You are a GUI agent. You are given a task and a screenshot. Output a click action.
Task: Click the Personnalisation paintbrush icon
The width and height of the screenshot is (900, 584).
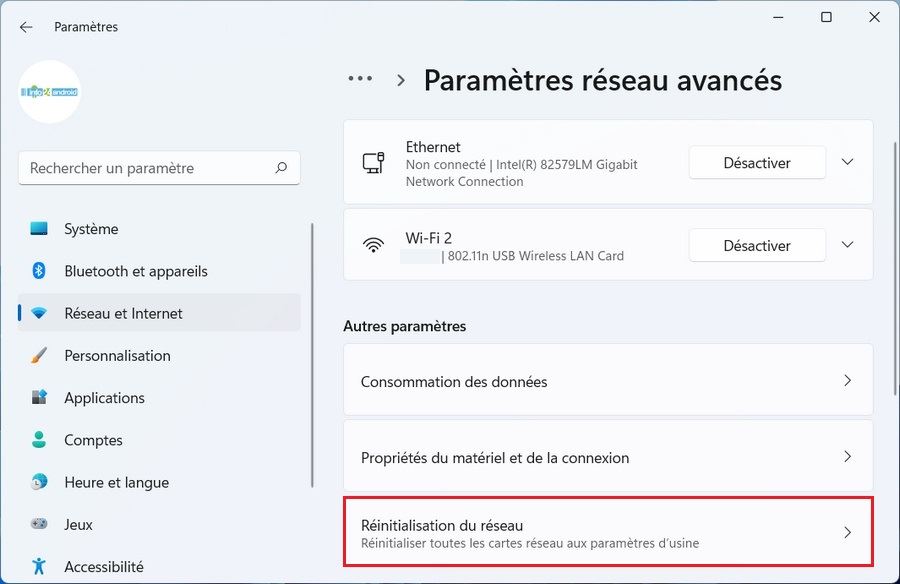pyautogui.click(x=39, y=355)
